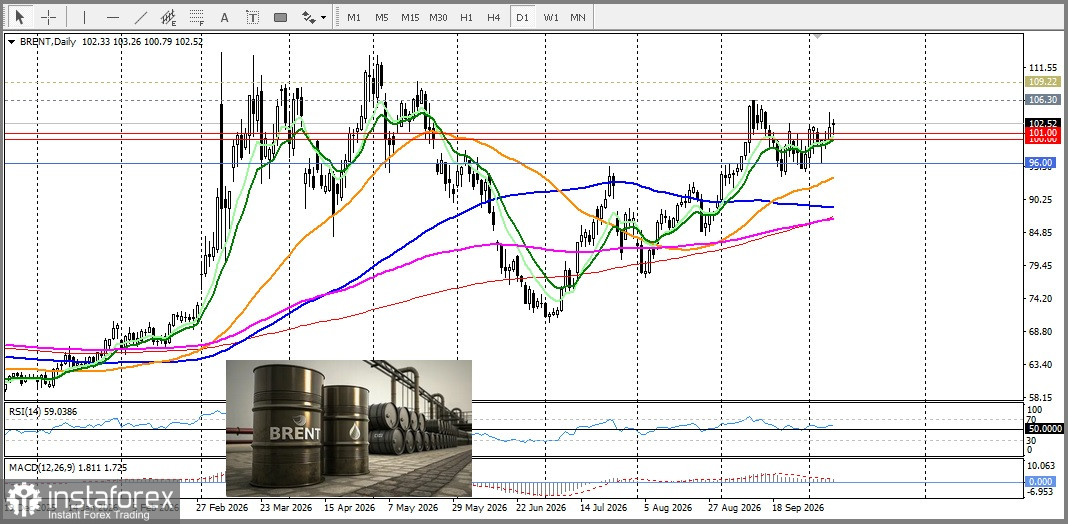The width and height of the screenshot is (1068, 524).
Task: Switch to the M5 timeframe
Action: click(381, 17)
